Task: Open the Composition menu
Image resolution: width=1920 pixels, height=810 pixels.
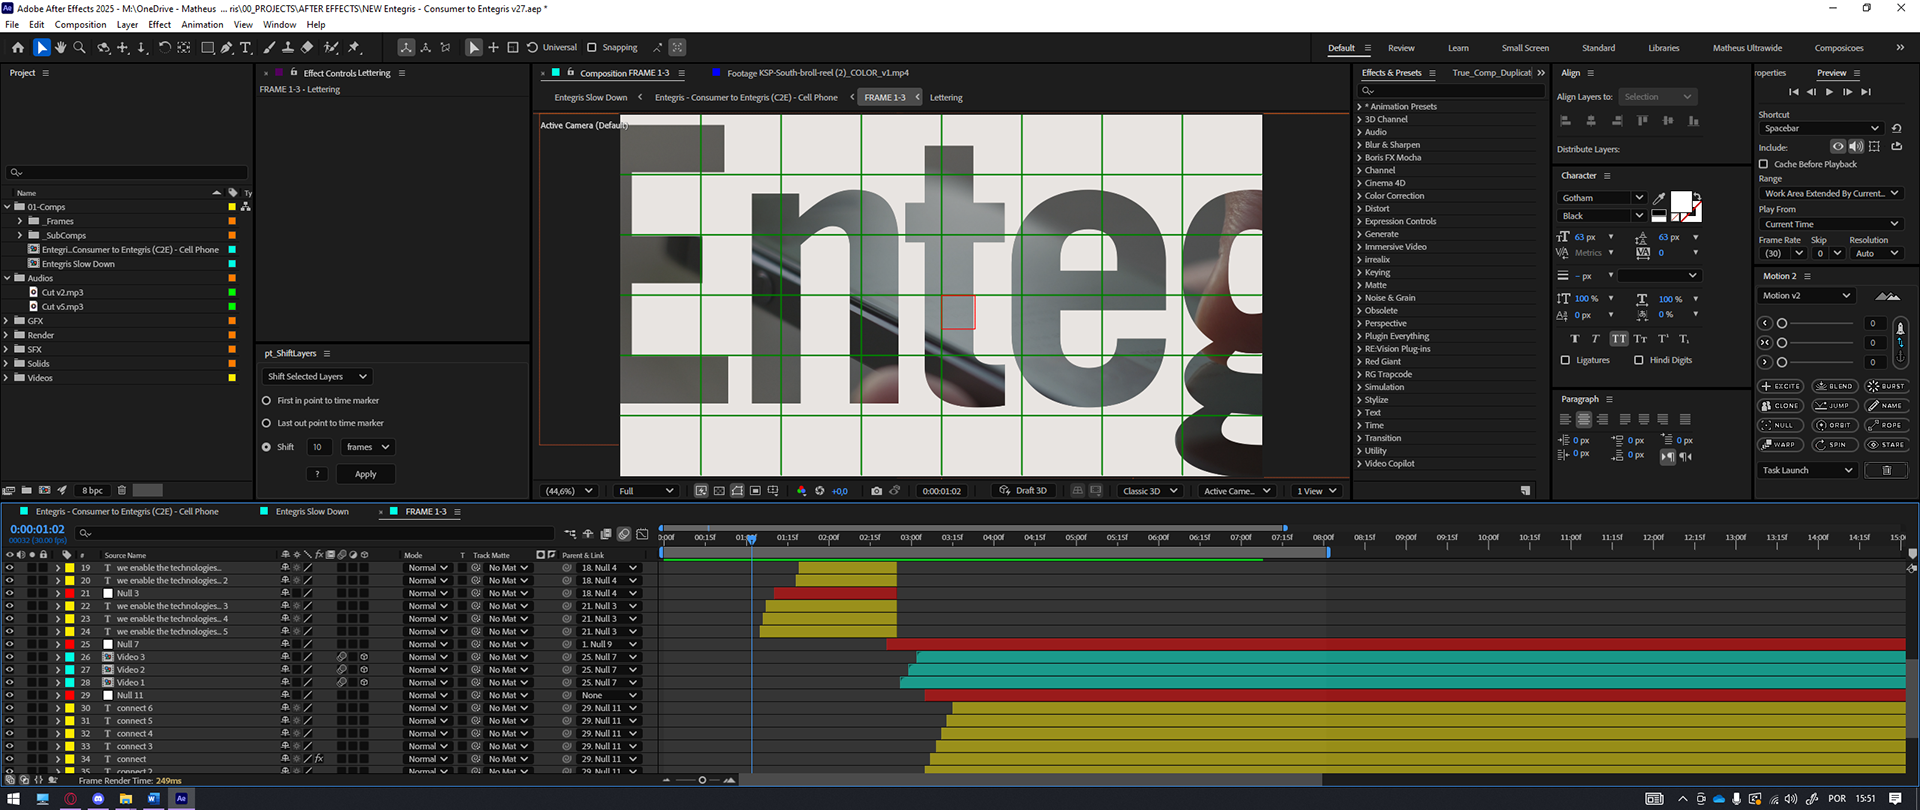Action: 80,24
